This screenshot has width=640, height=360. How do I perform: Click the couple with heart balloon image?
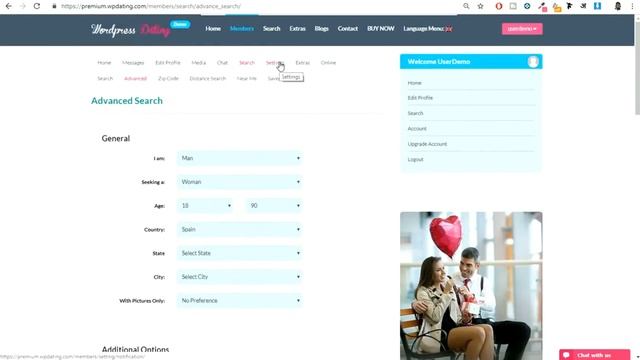pyautogui.click(x=471, y=286)
